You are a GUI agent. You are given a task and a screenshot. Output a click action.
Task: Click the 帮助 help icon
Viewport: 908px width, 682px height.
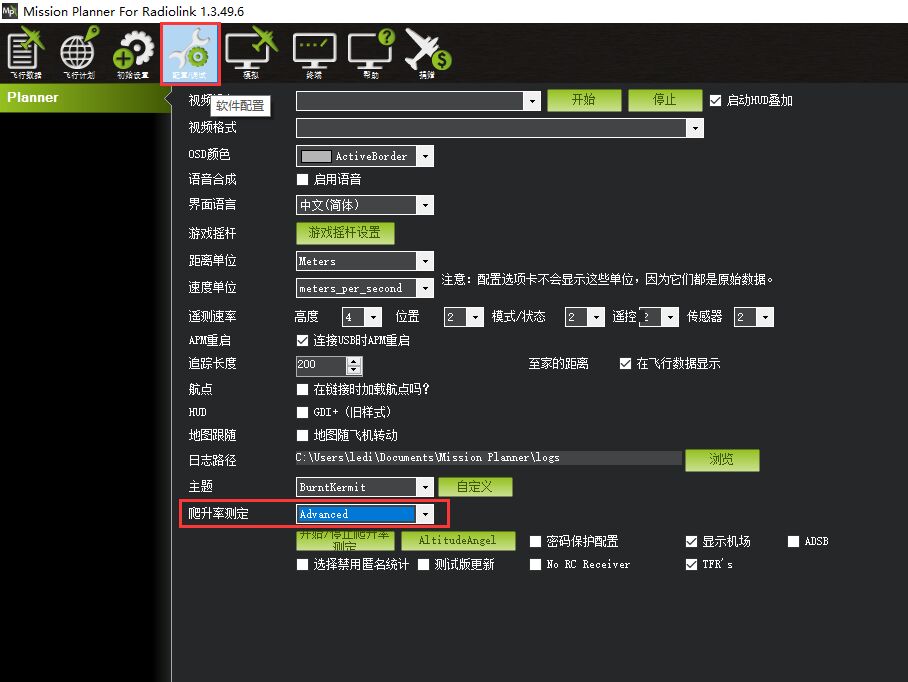pyautogui.click(x=371, y=53)
